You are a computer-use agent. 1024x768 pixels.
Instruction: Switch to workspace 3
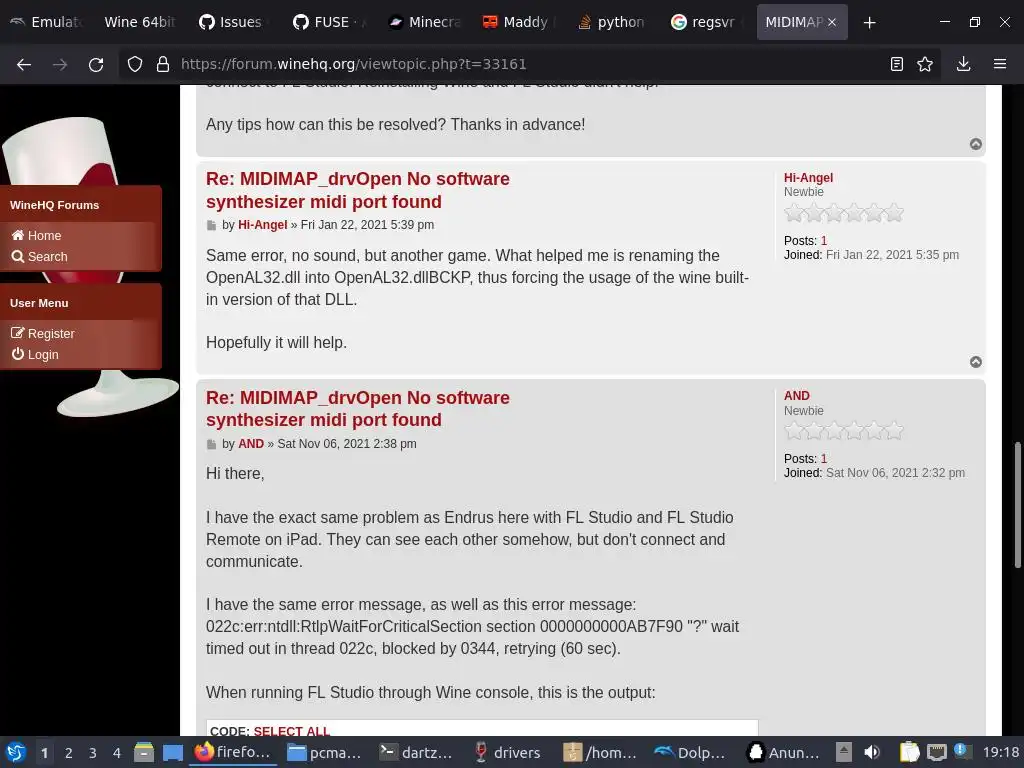click(x=93, y=753)
